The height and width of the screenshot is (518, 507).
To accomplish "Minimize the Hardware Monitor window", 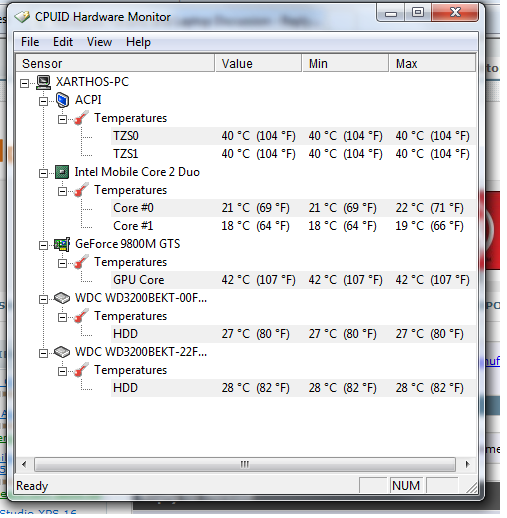I will 391,13.
